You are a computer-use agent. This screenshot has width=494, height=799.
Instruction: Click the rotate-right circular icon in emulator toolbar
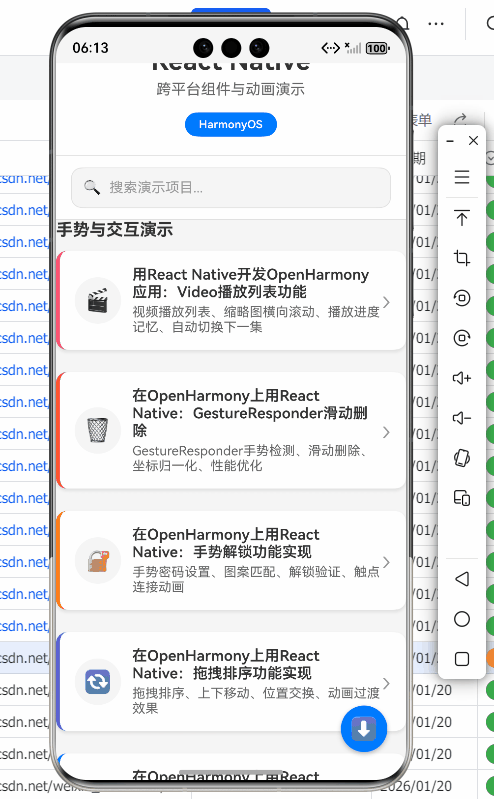[462, 337]
